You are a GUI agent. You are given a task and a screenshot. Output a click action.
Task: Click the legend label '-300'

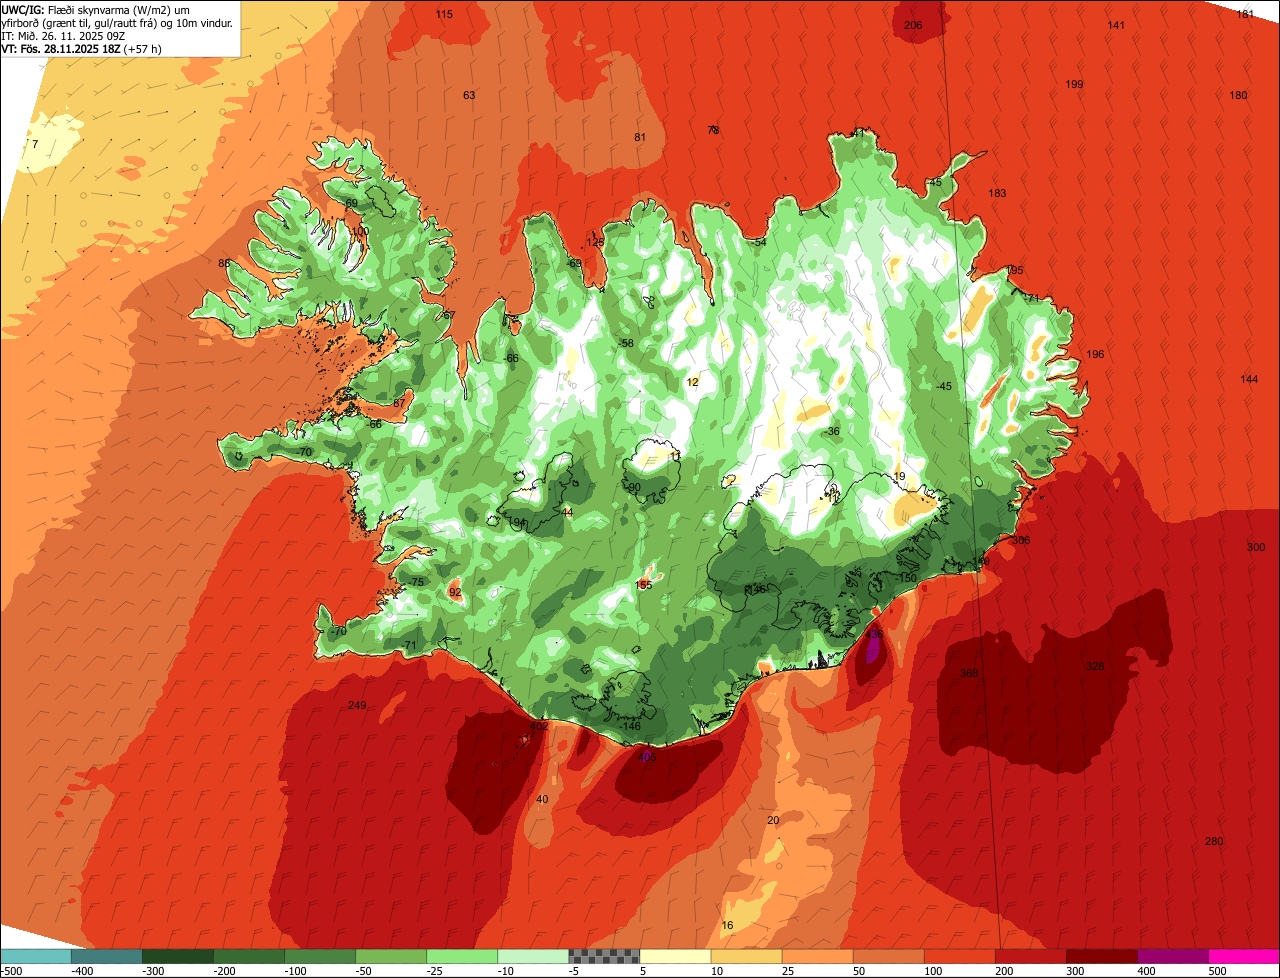tap(153, 971)
